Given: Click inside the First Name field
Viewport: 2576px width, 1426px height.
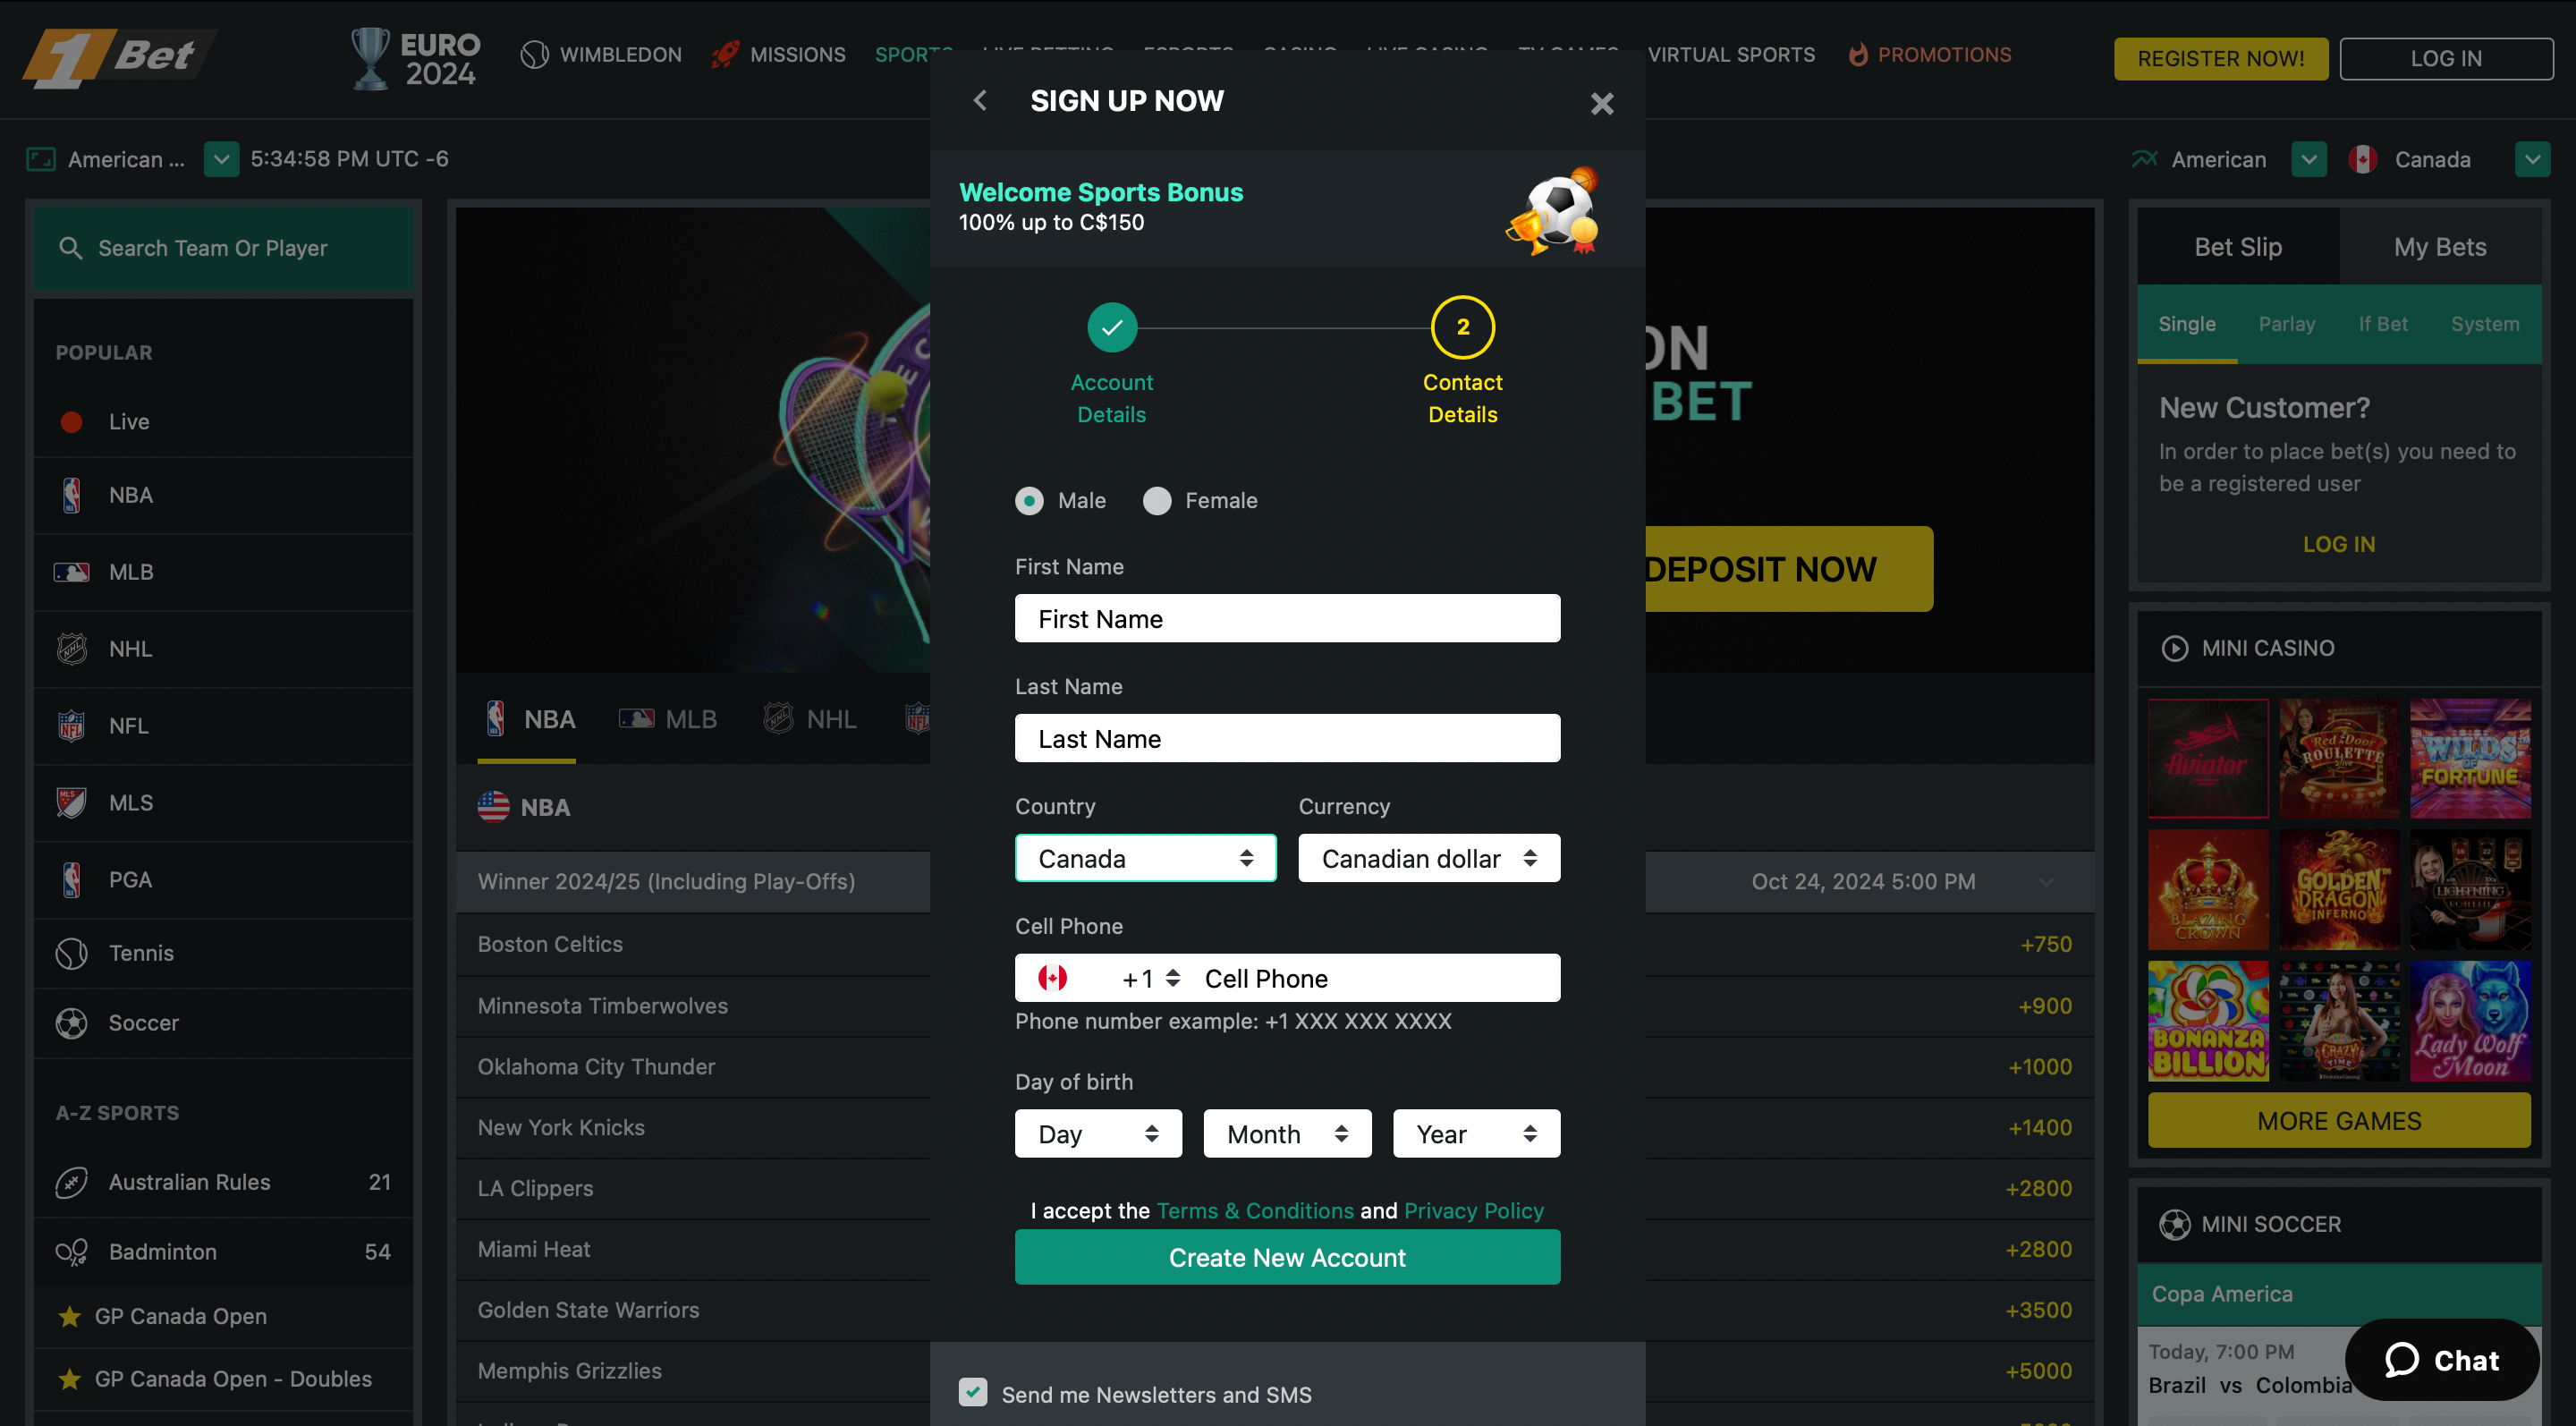Looking at the screenshot, I should pyautogui.click(x=1287, y=618).
